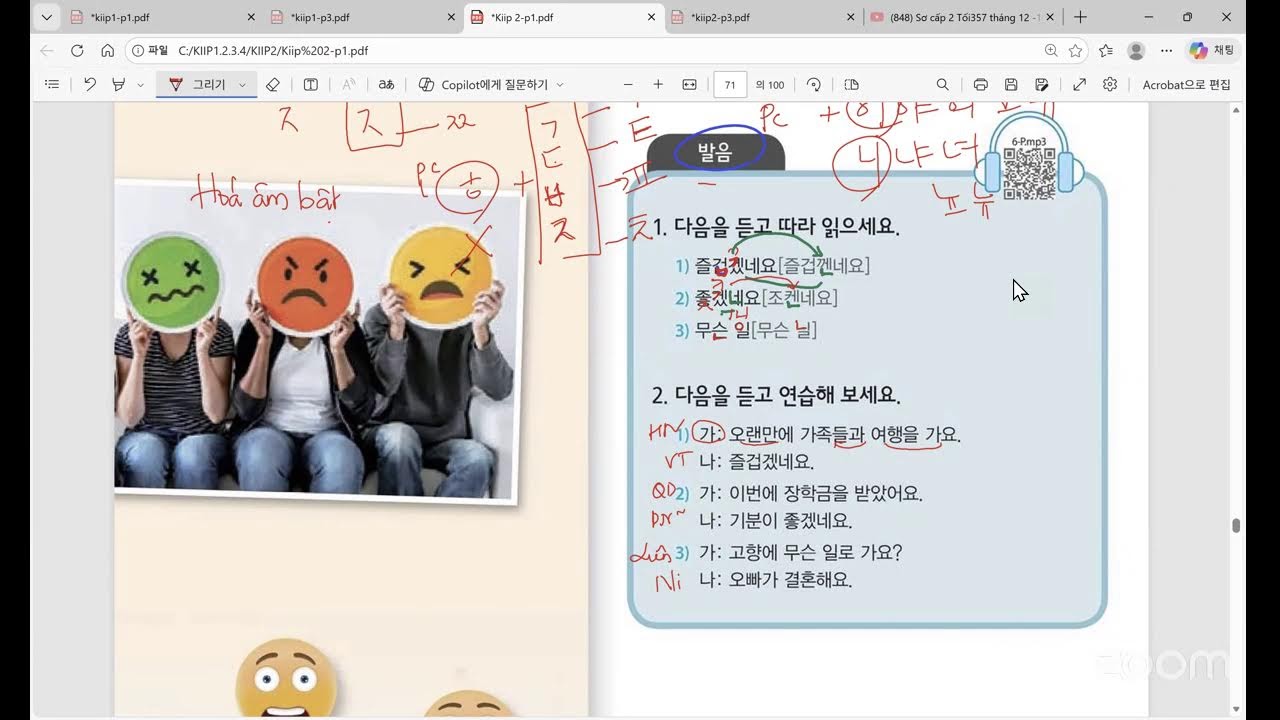Switch the page view layout

(x=852, y=85)
